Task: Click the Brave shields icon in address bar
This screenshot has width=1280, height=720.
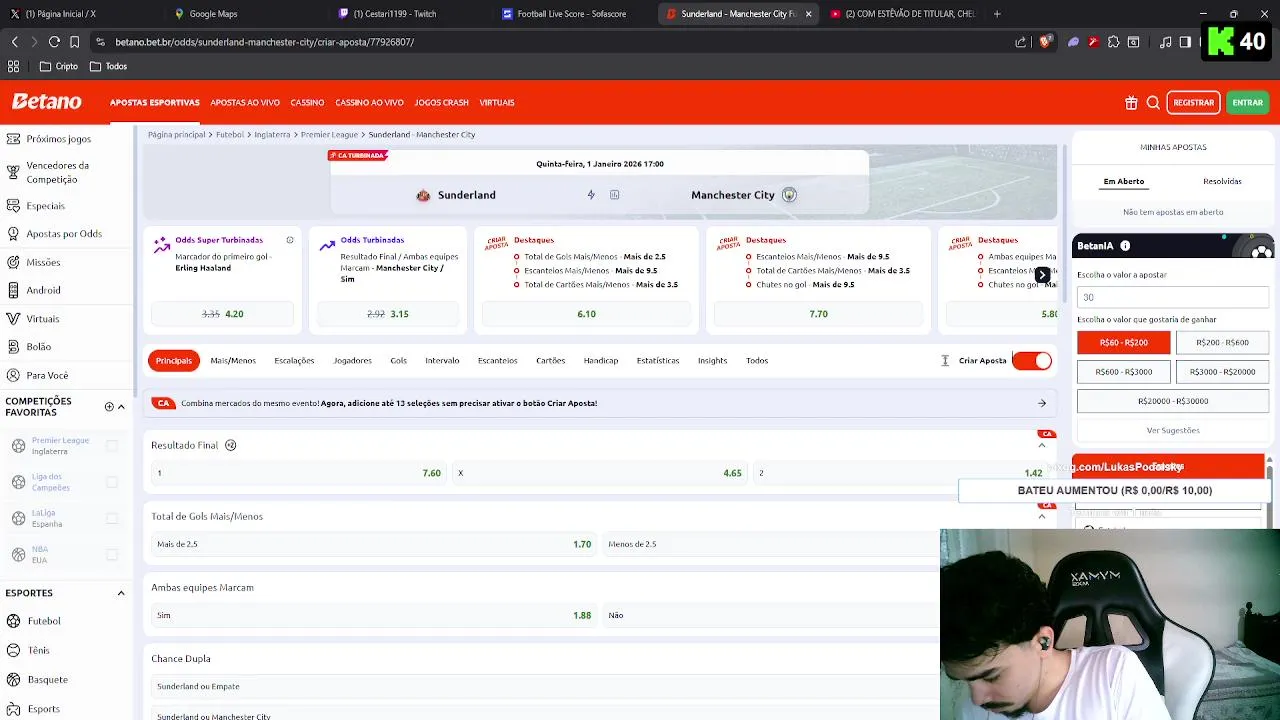Action: tap(1045, 42)
